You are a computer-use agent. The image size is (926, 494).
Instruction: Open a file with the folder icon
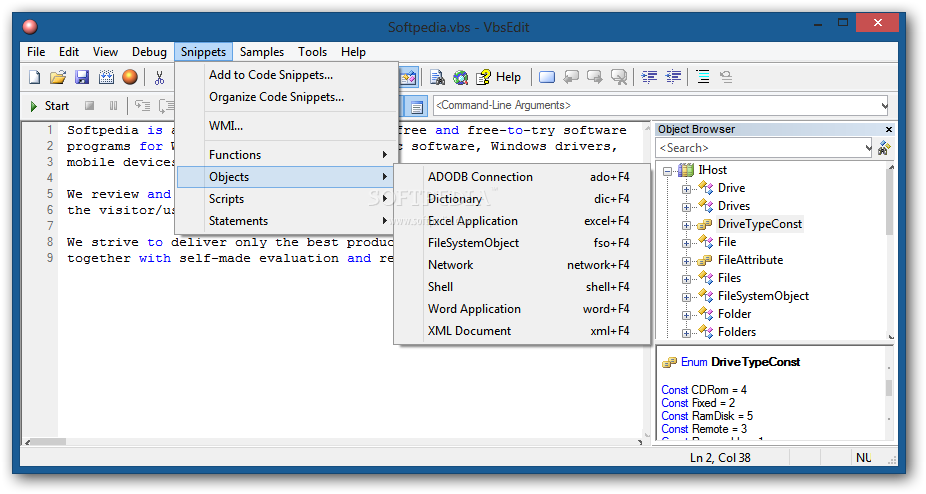[58, 77]
